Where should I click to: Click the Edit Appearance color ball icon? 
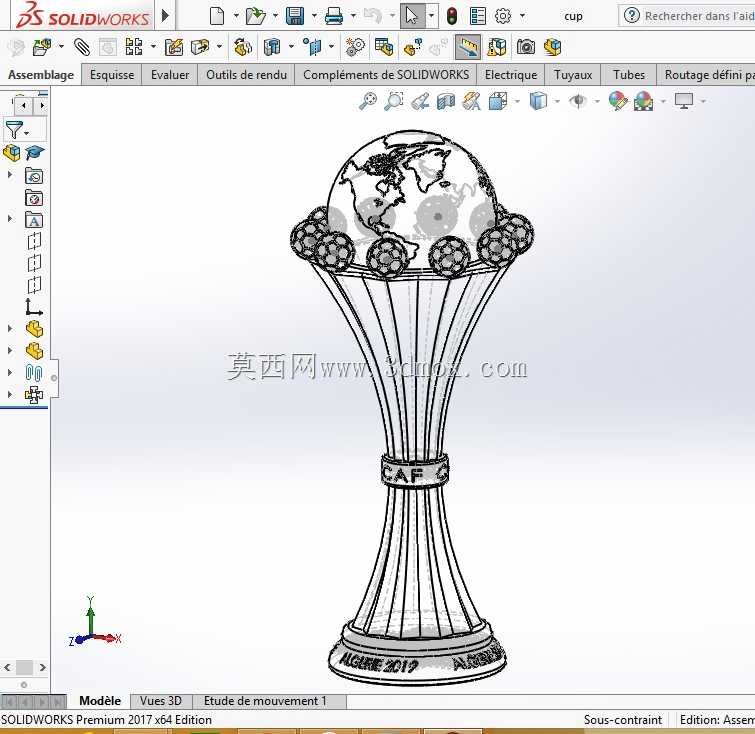[618, 101]
